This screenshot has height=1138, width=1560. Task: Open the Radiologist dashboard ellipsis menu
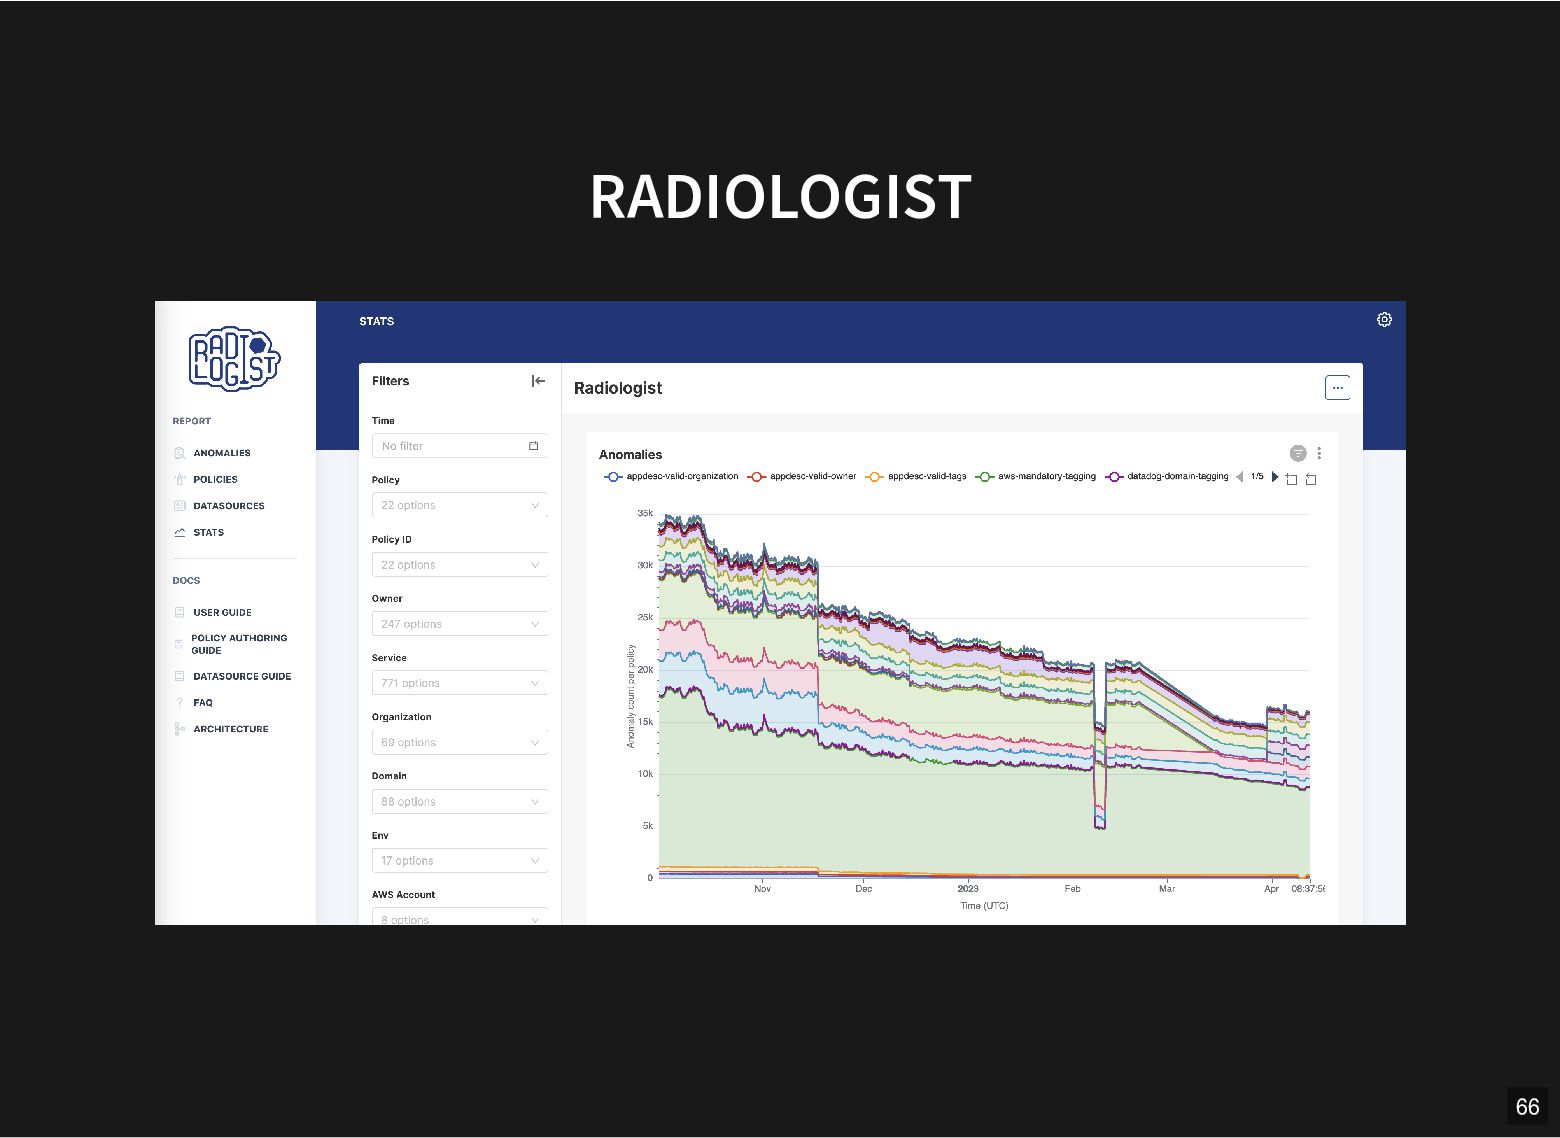(x=1337, y=388)
